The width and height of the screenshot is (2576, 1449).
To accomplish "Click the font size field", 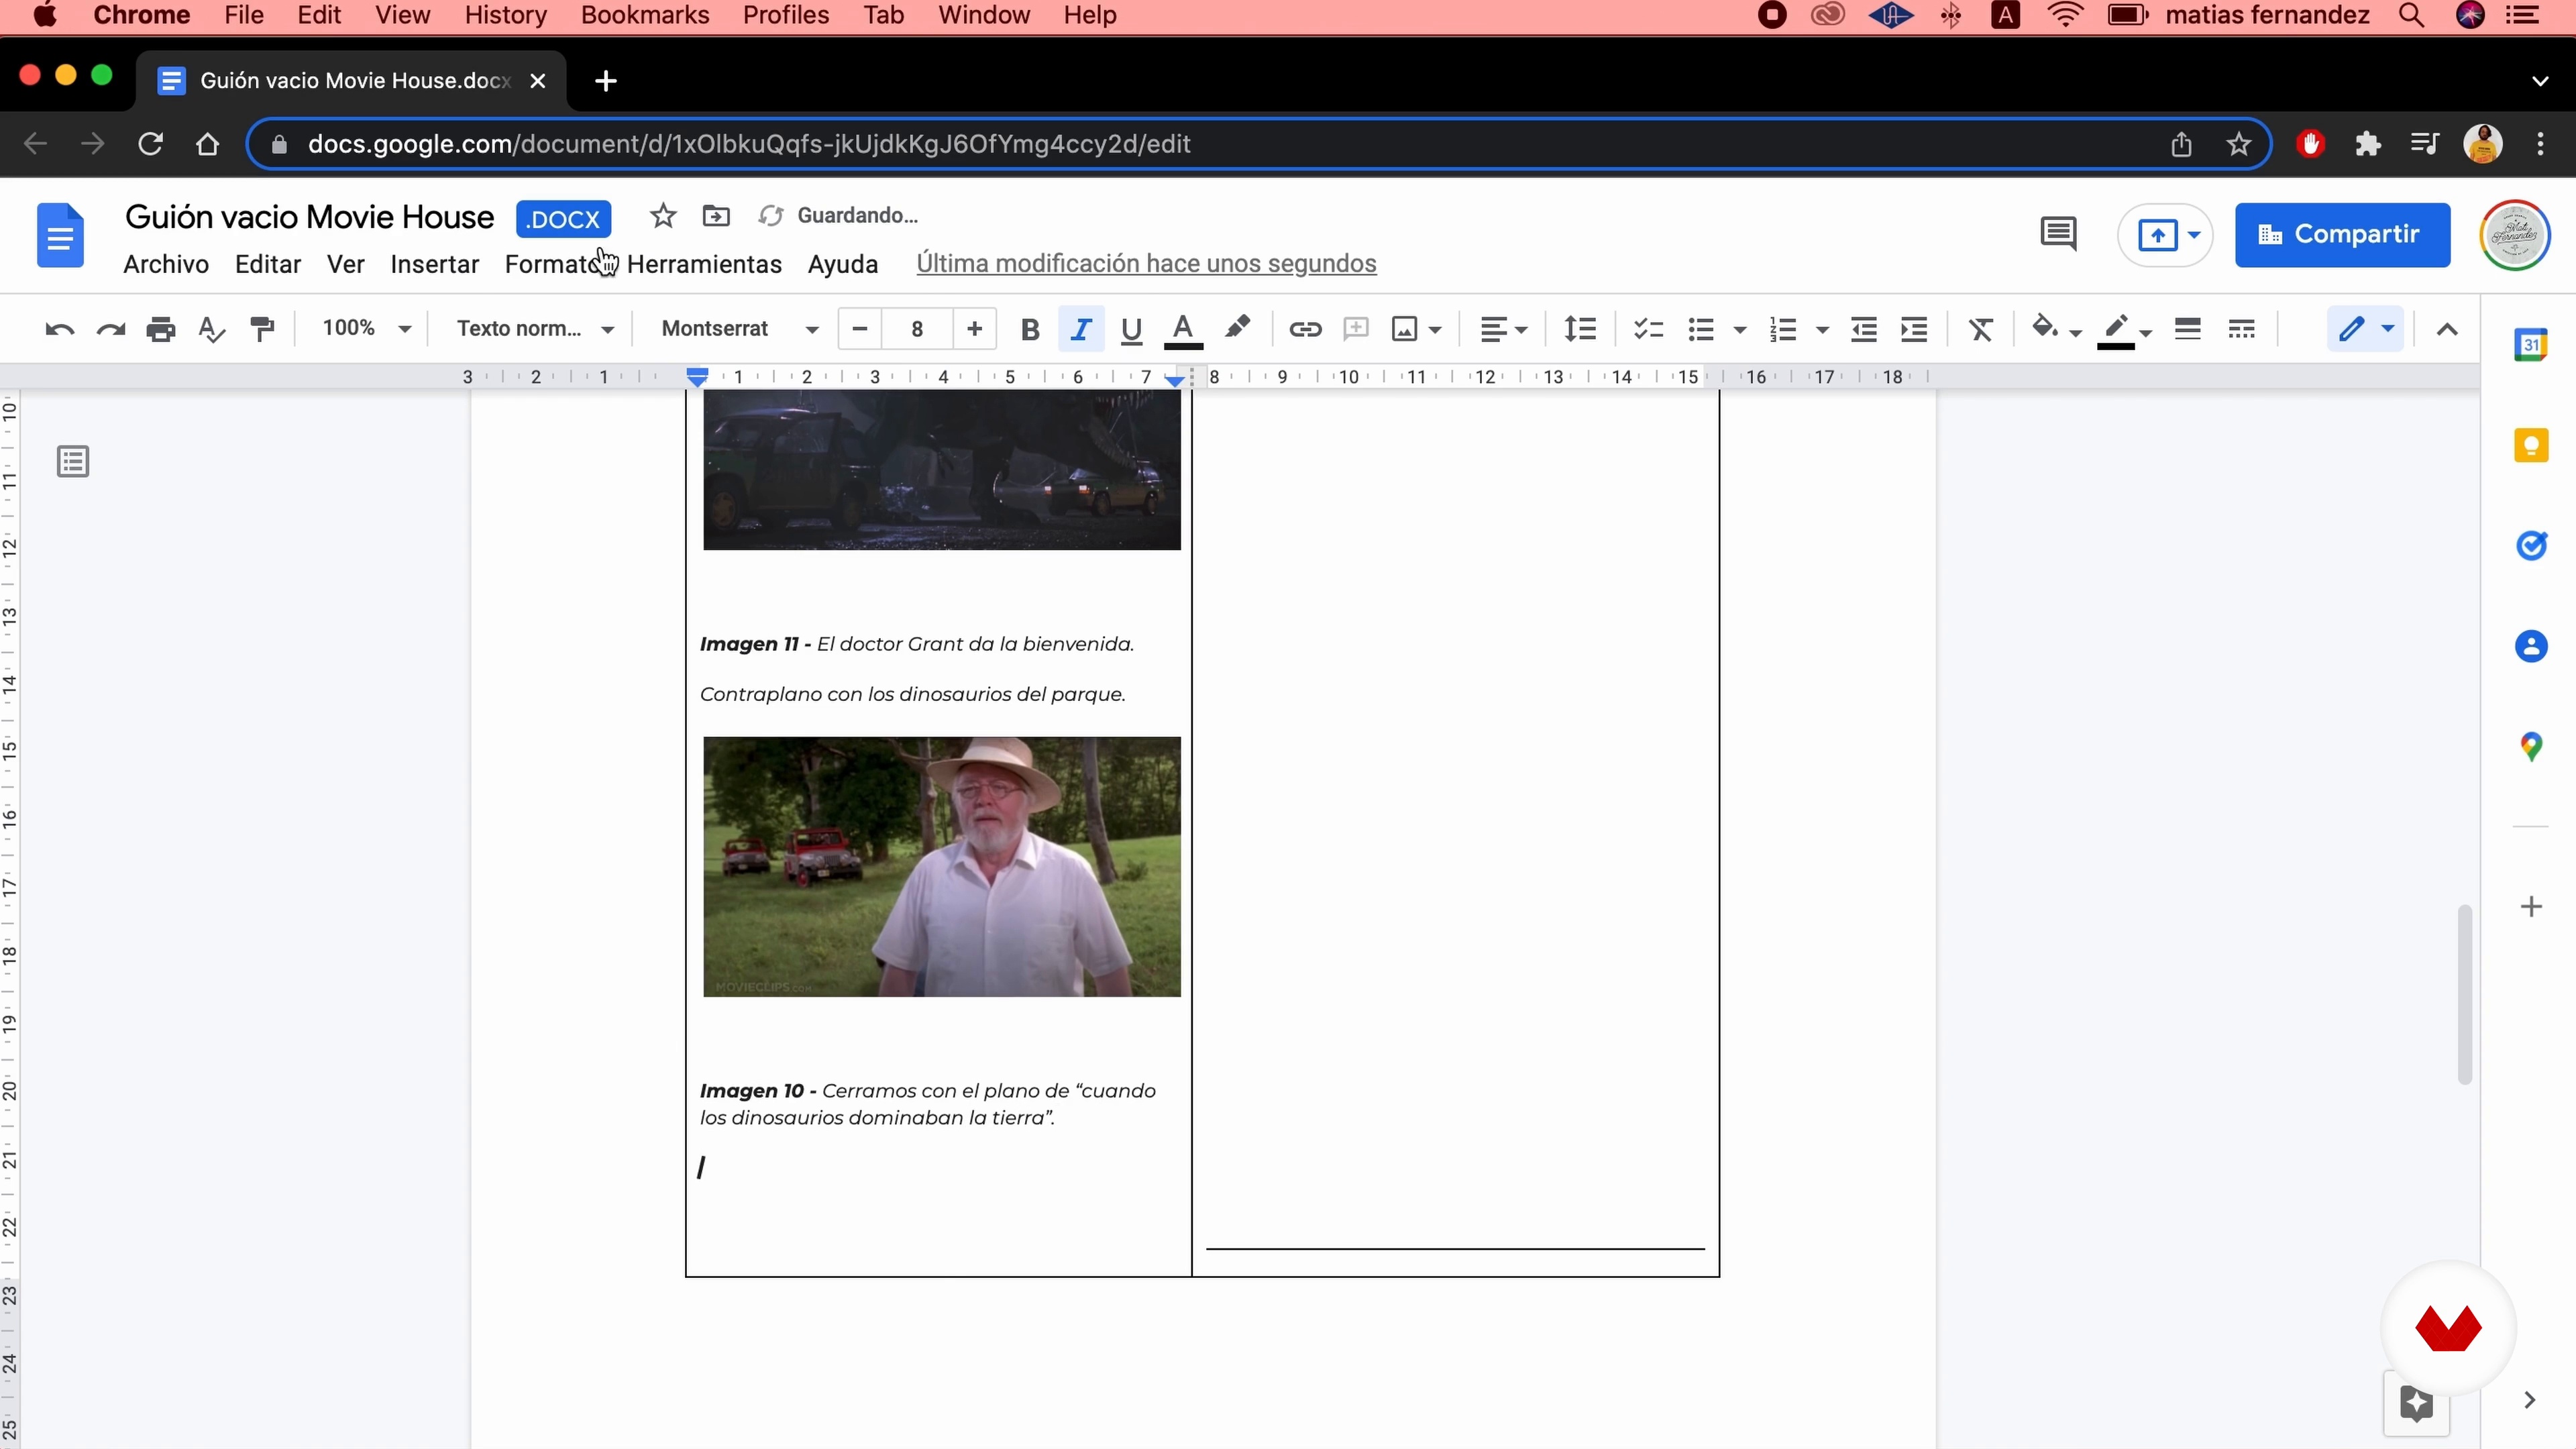I will coord(917,329).
